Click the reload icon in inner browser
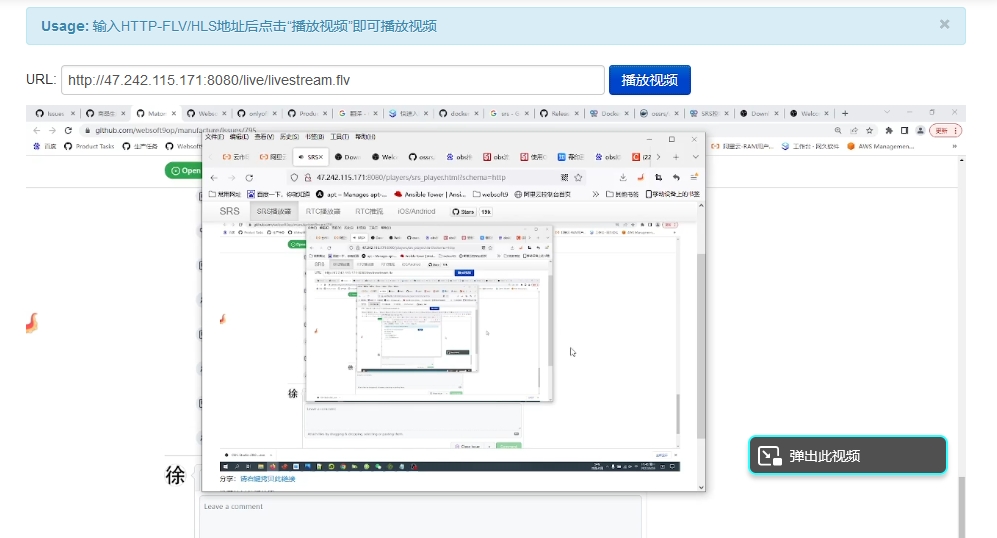 point(249,177)
